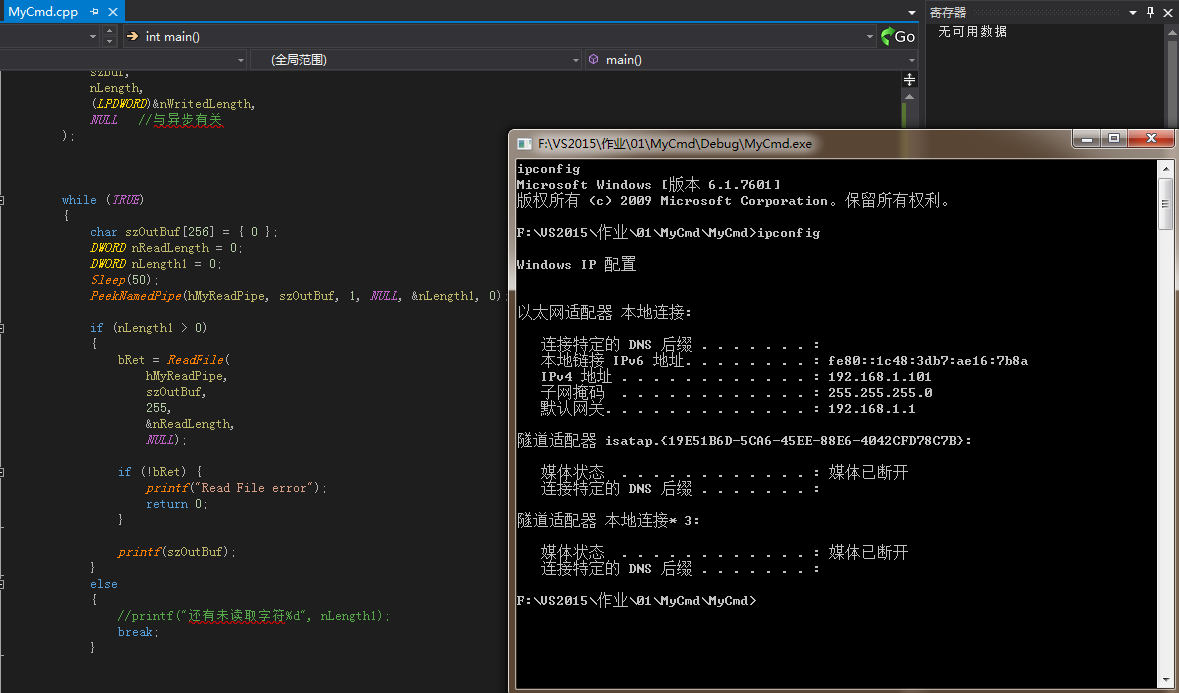
Task: Click the 'DWORD nLength1 = 0' line
Action: (156, 264)
